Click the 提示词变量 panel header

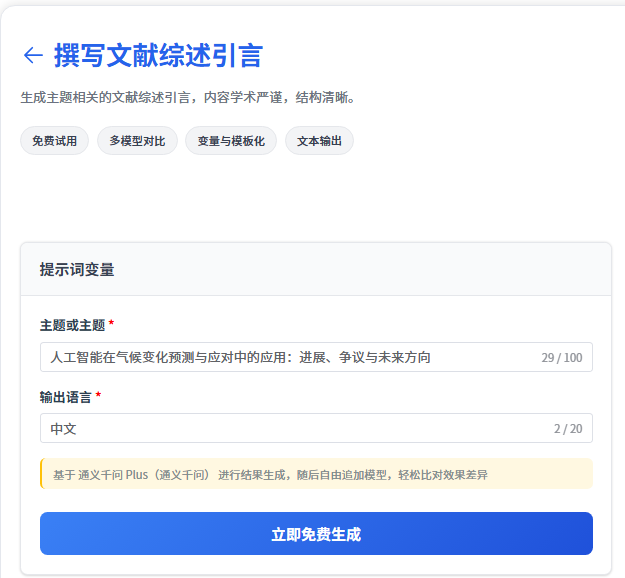point(77,270)
